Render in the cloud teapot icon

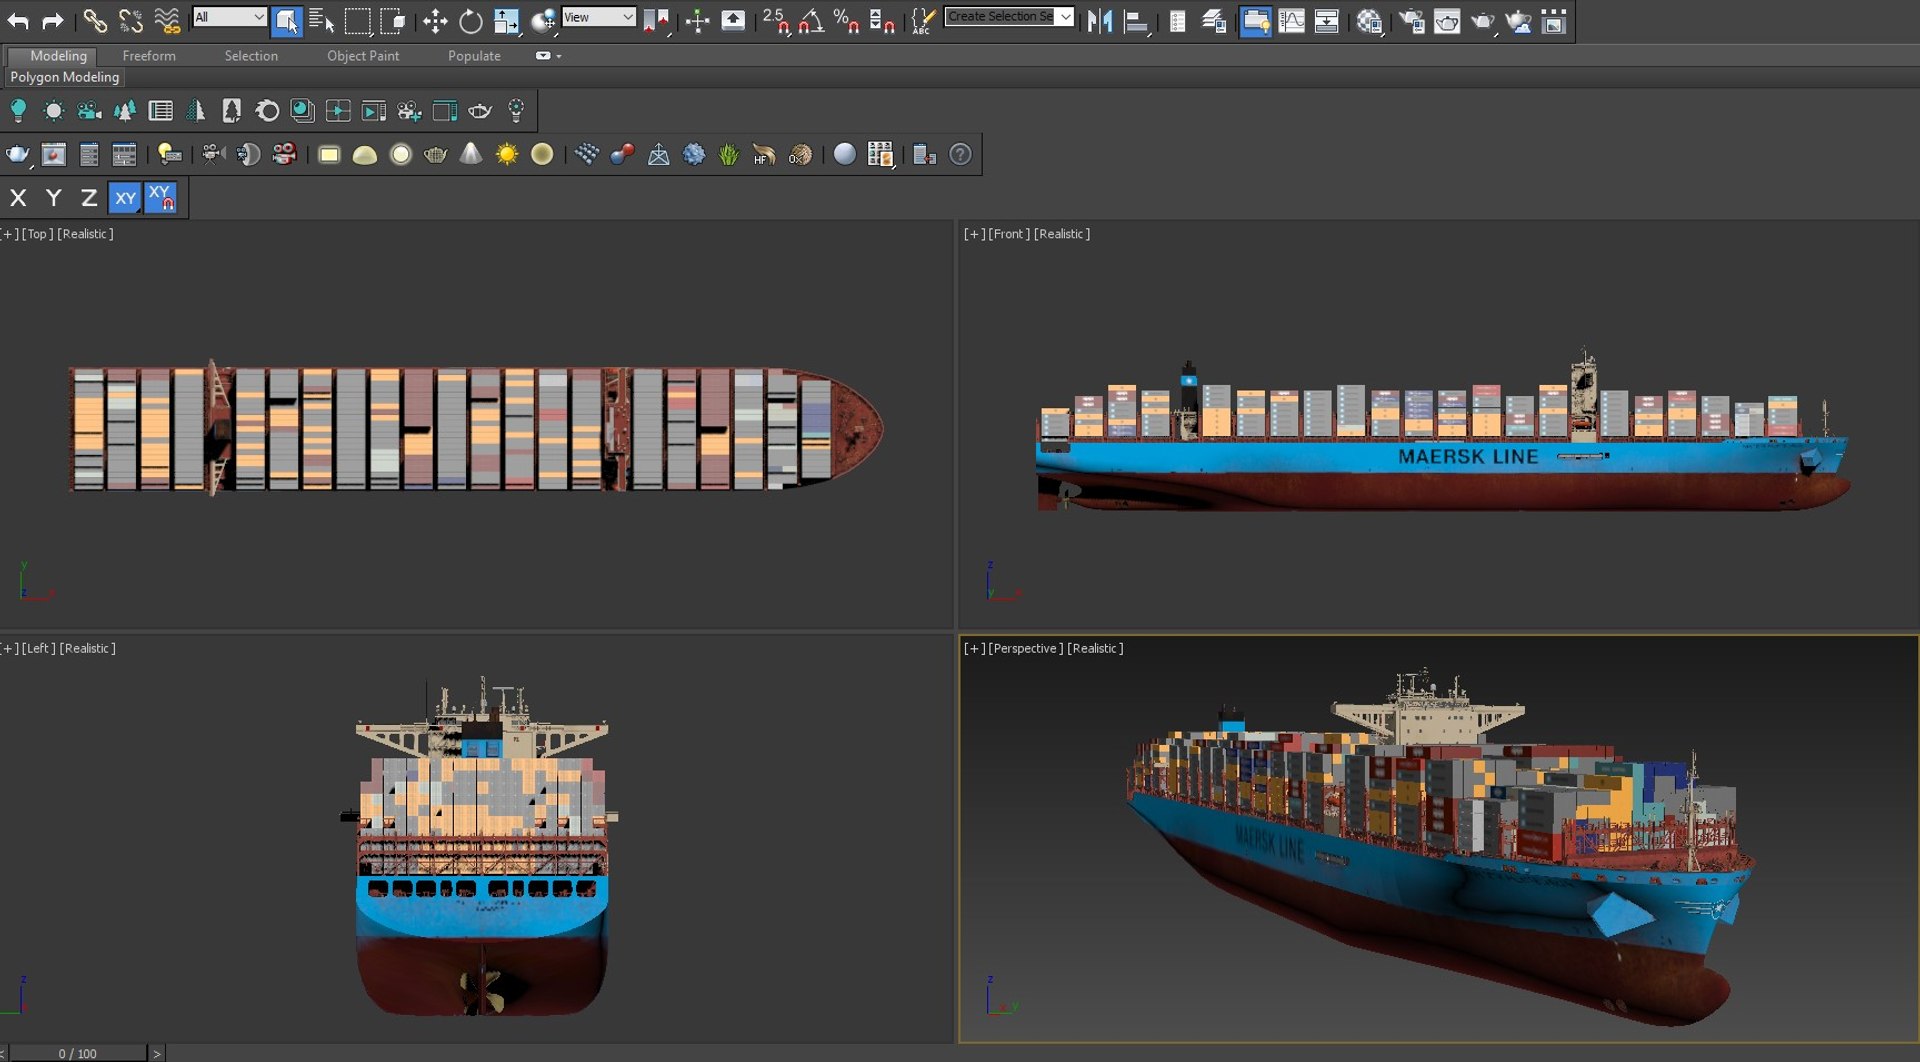[1519, 21]
